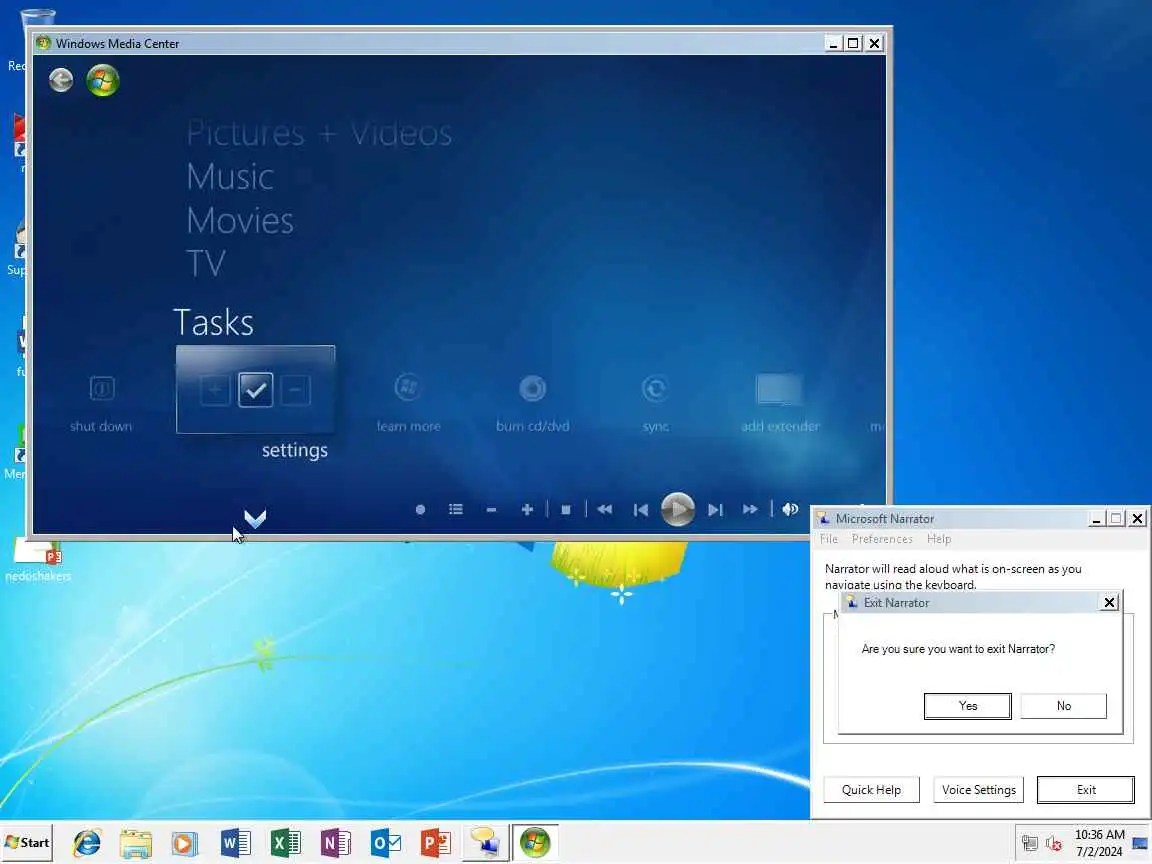Open the add extender task
Screen dimensions: 1152x864
[x=780, y=402]
